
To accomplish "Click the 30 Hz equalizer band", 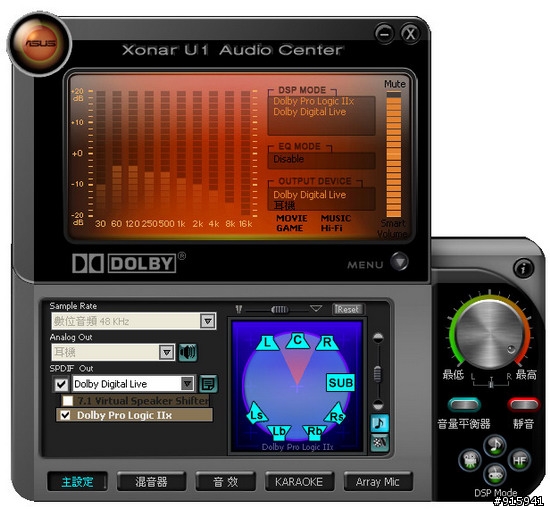I will click(x=101, y=153).
